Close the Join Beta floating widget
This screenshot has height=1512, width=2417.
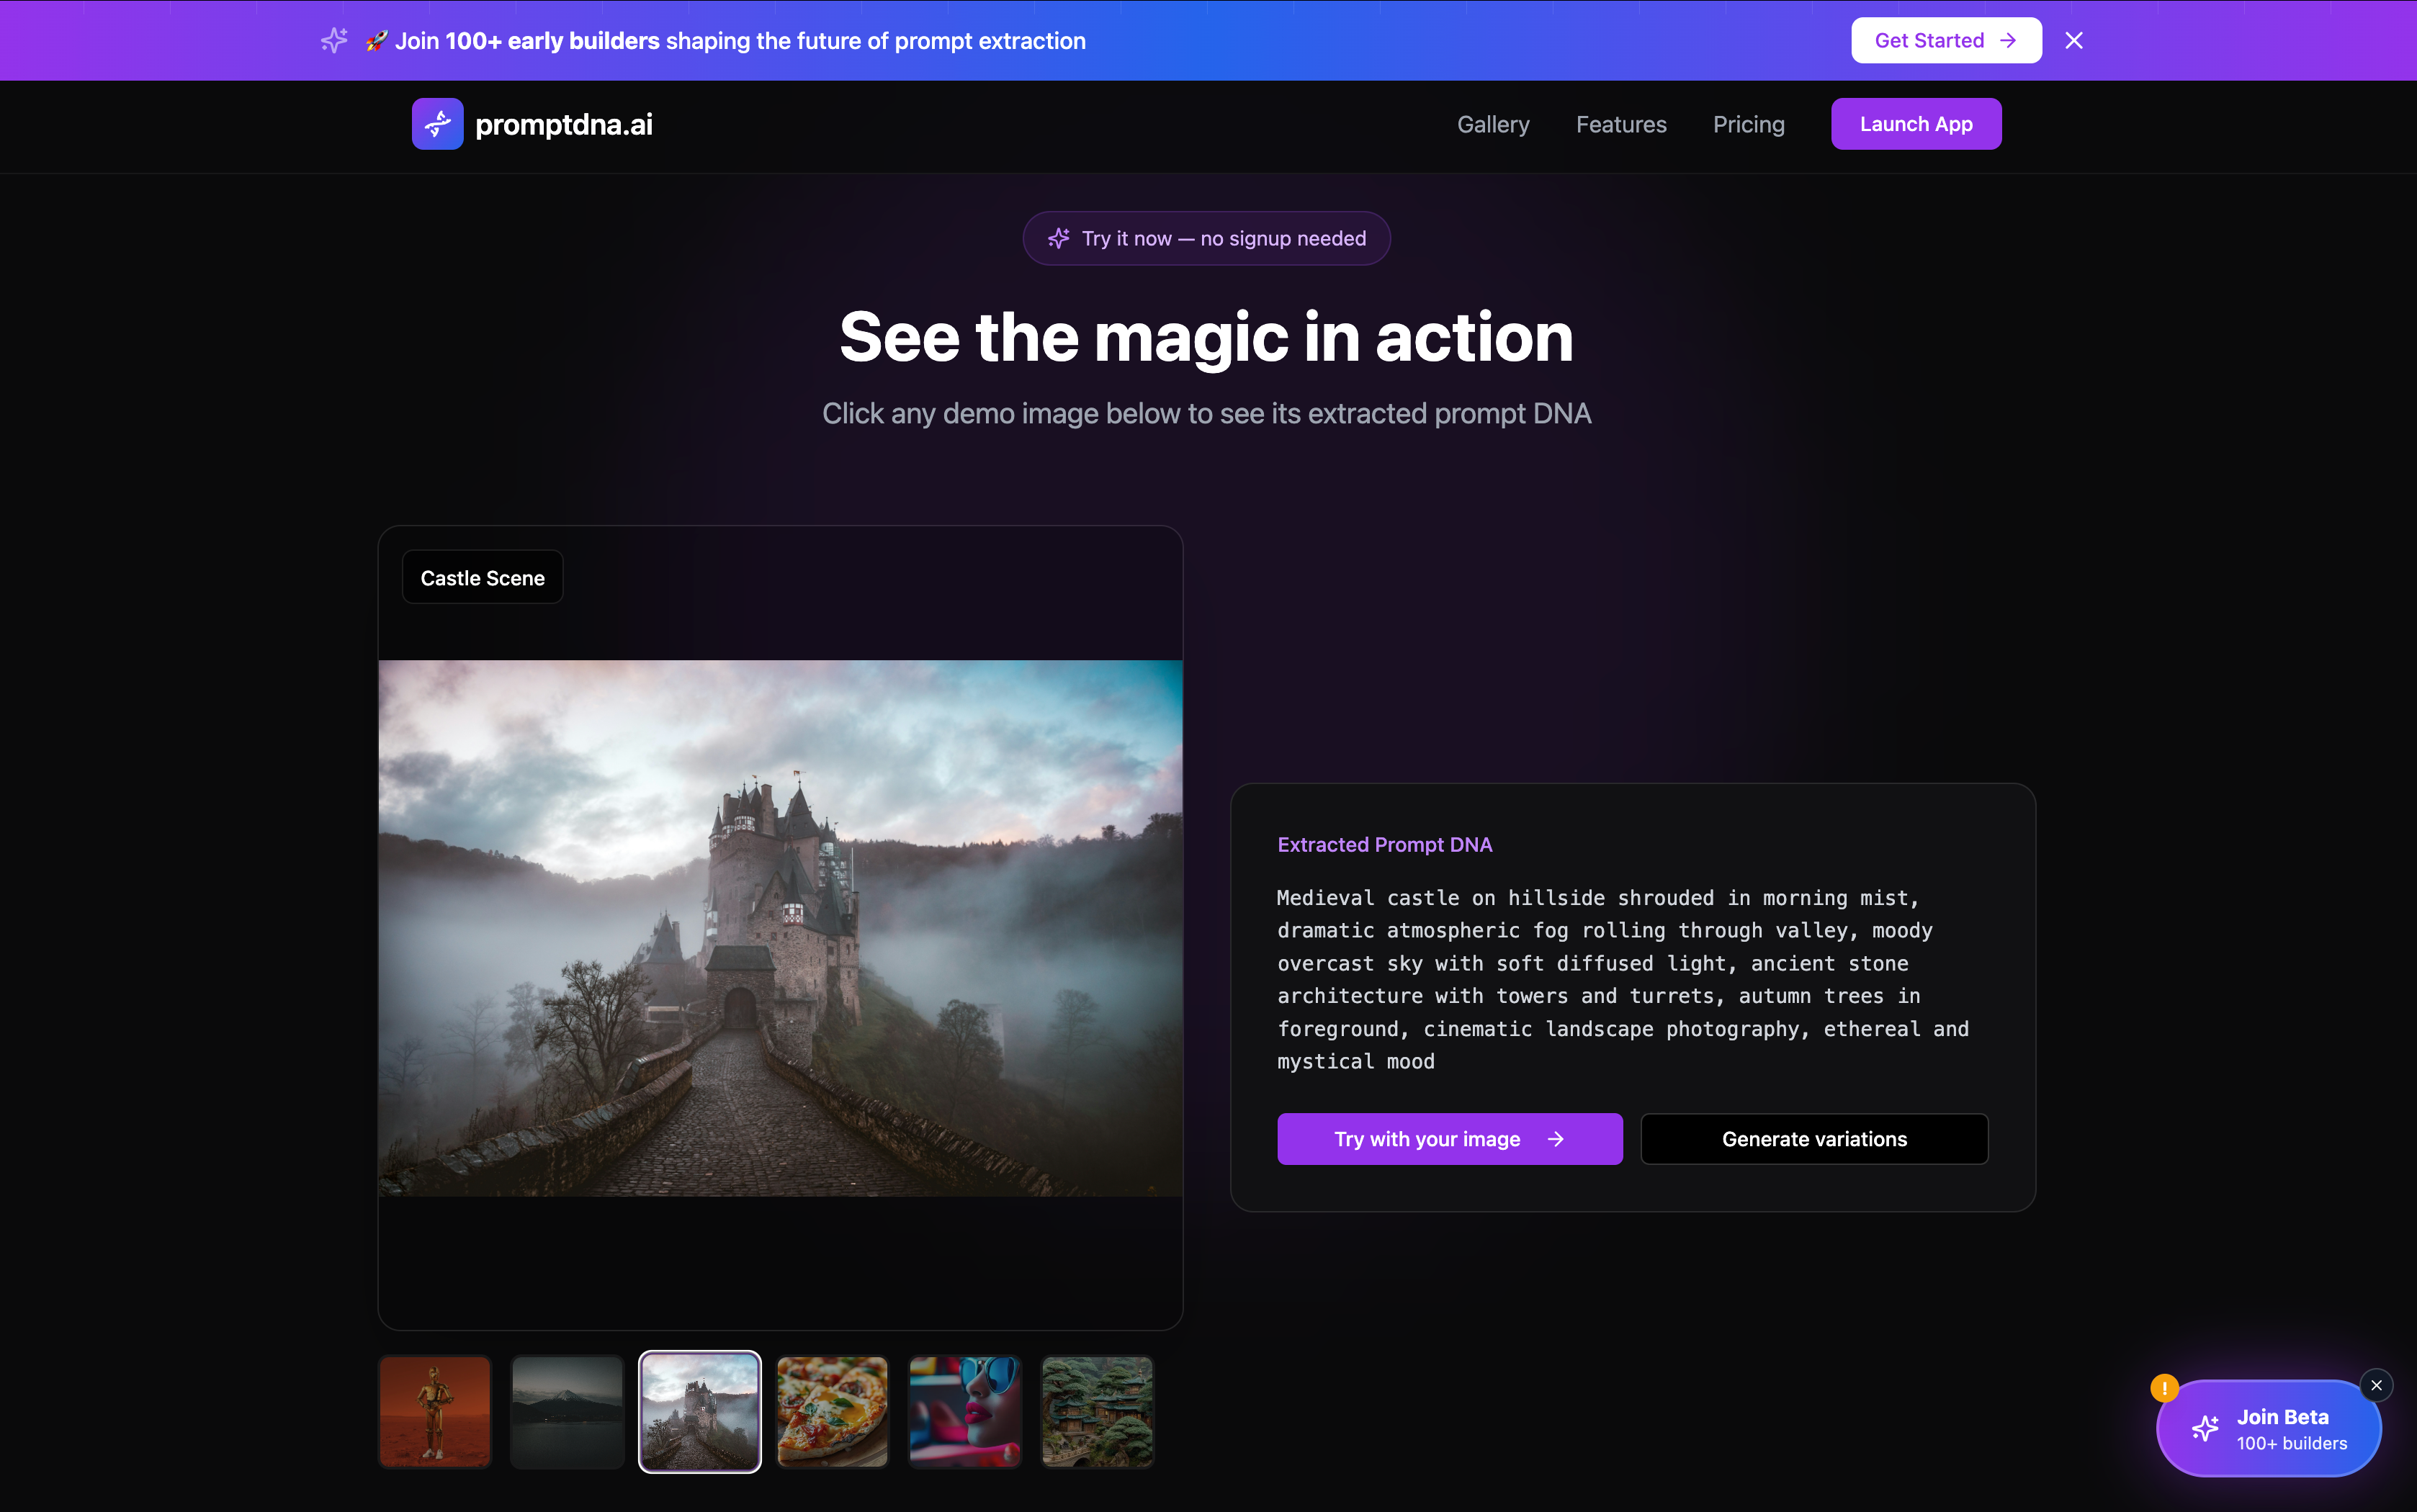coord(2376,1385)
